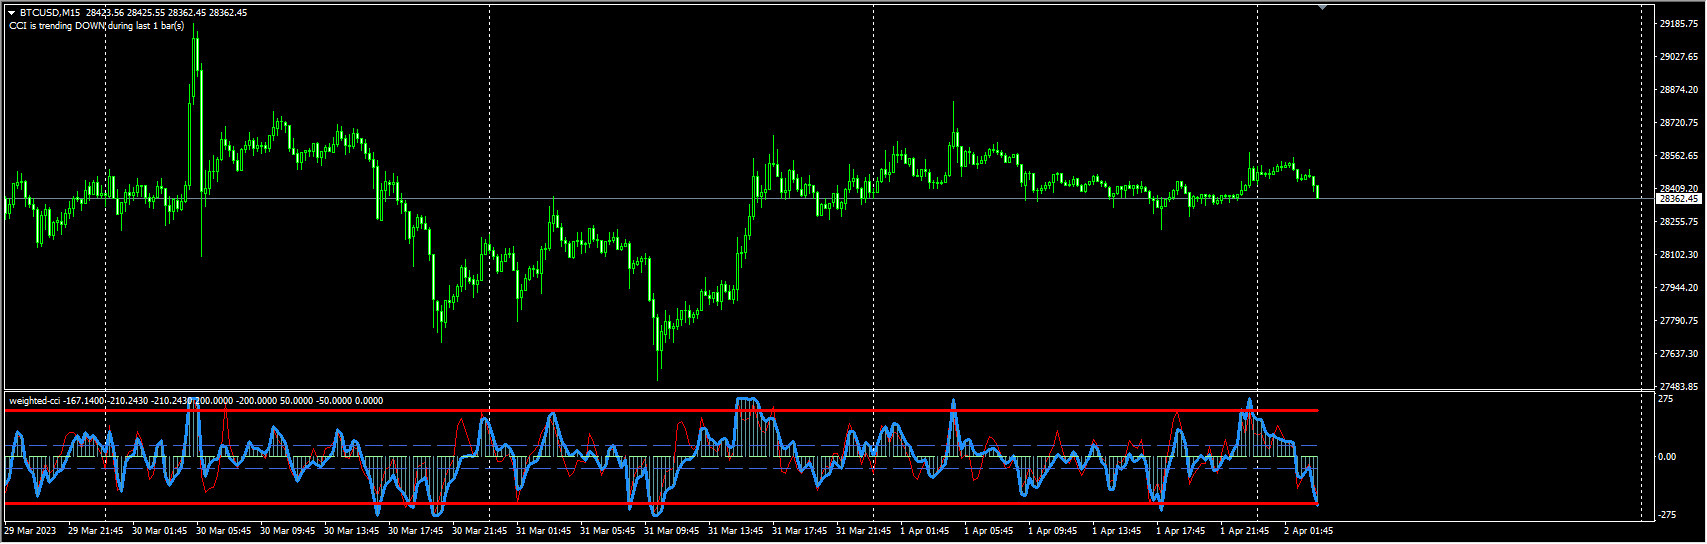The width and height of the screenshot is (1707, 544).
Task: Click the latest candle at chart's right edge
Action: pos(1317,190)
